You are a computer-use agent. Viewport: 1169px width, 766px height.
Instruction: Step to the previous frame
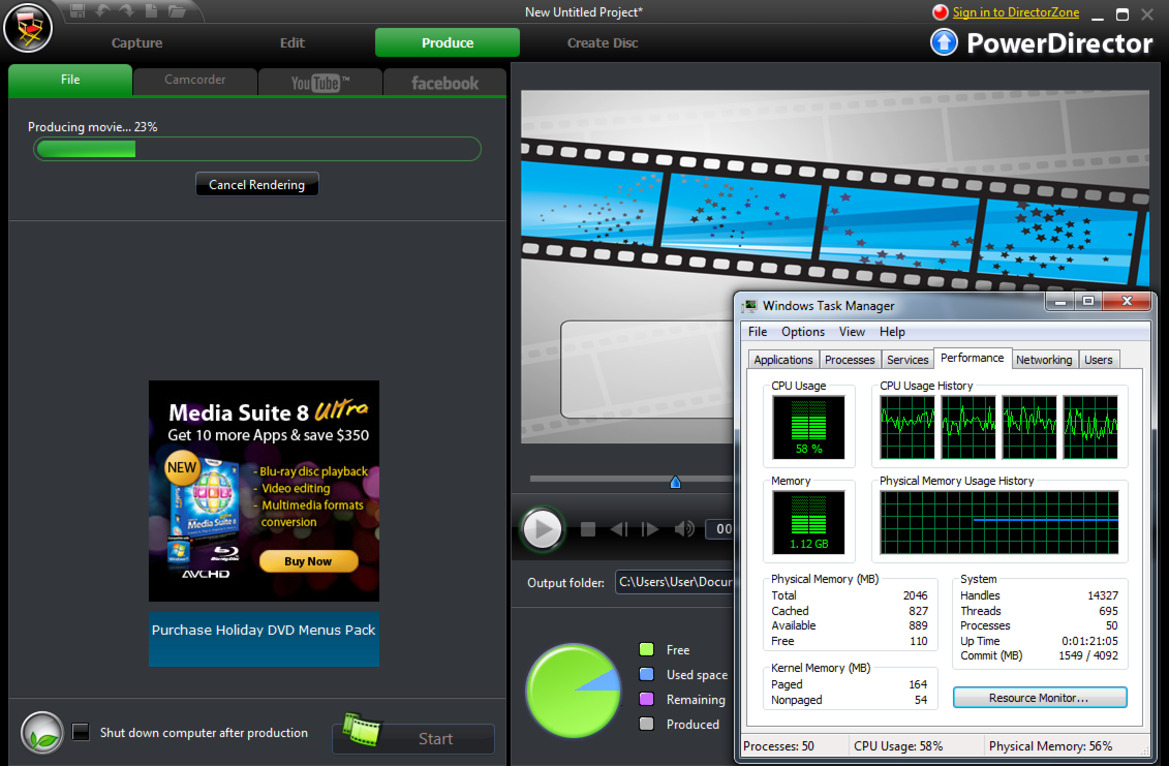(619, 530)
